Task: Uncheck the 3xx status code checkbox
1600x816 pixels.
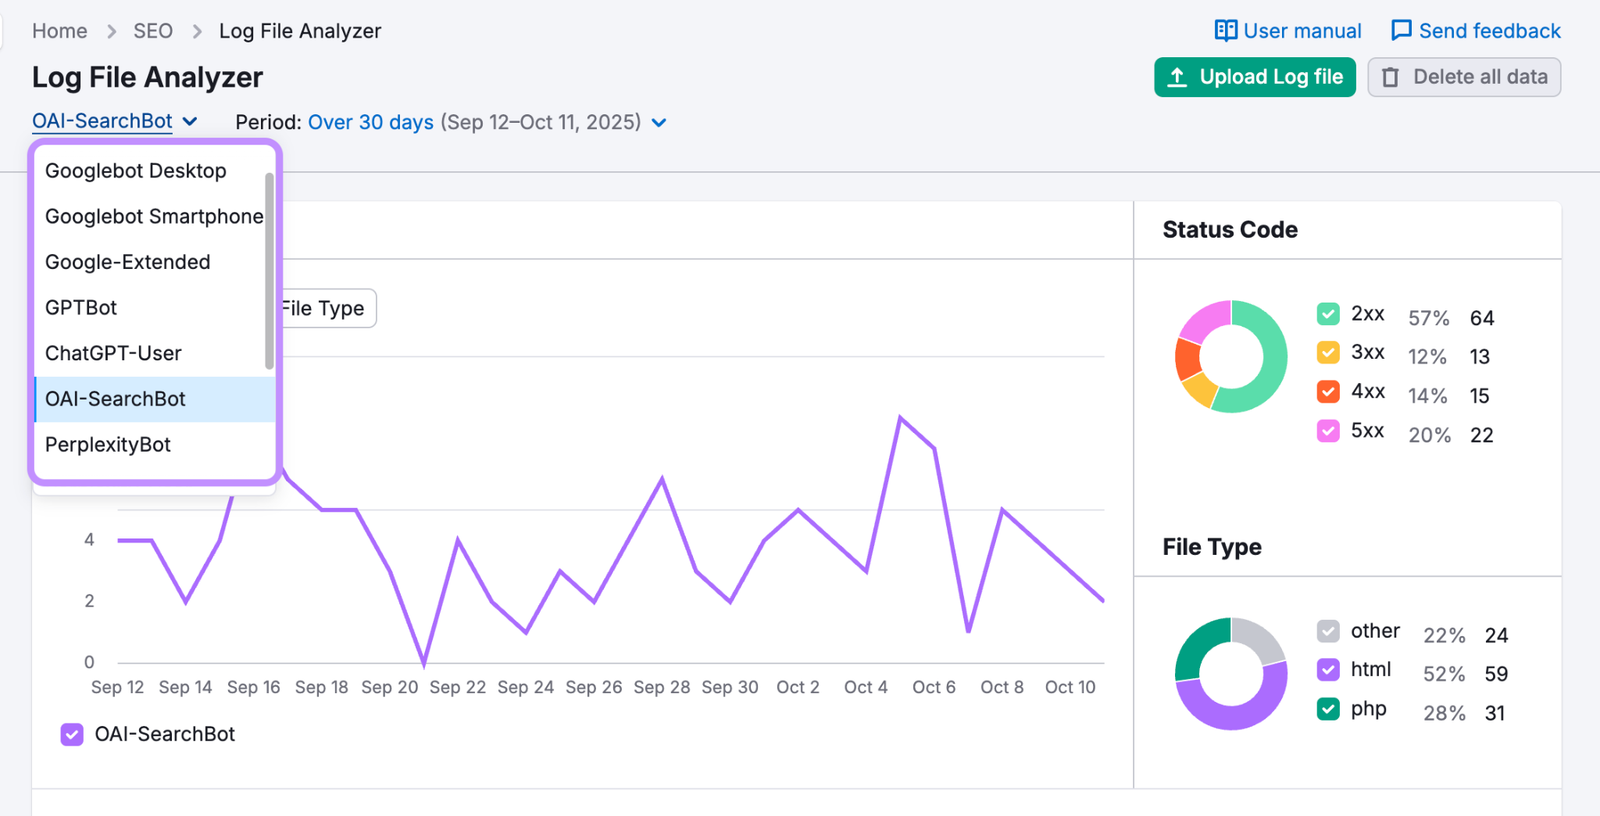Action: coord(1328,353)
